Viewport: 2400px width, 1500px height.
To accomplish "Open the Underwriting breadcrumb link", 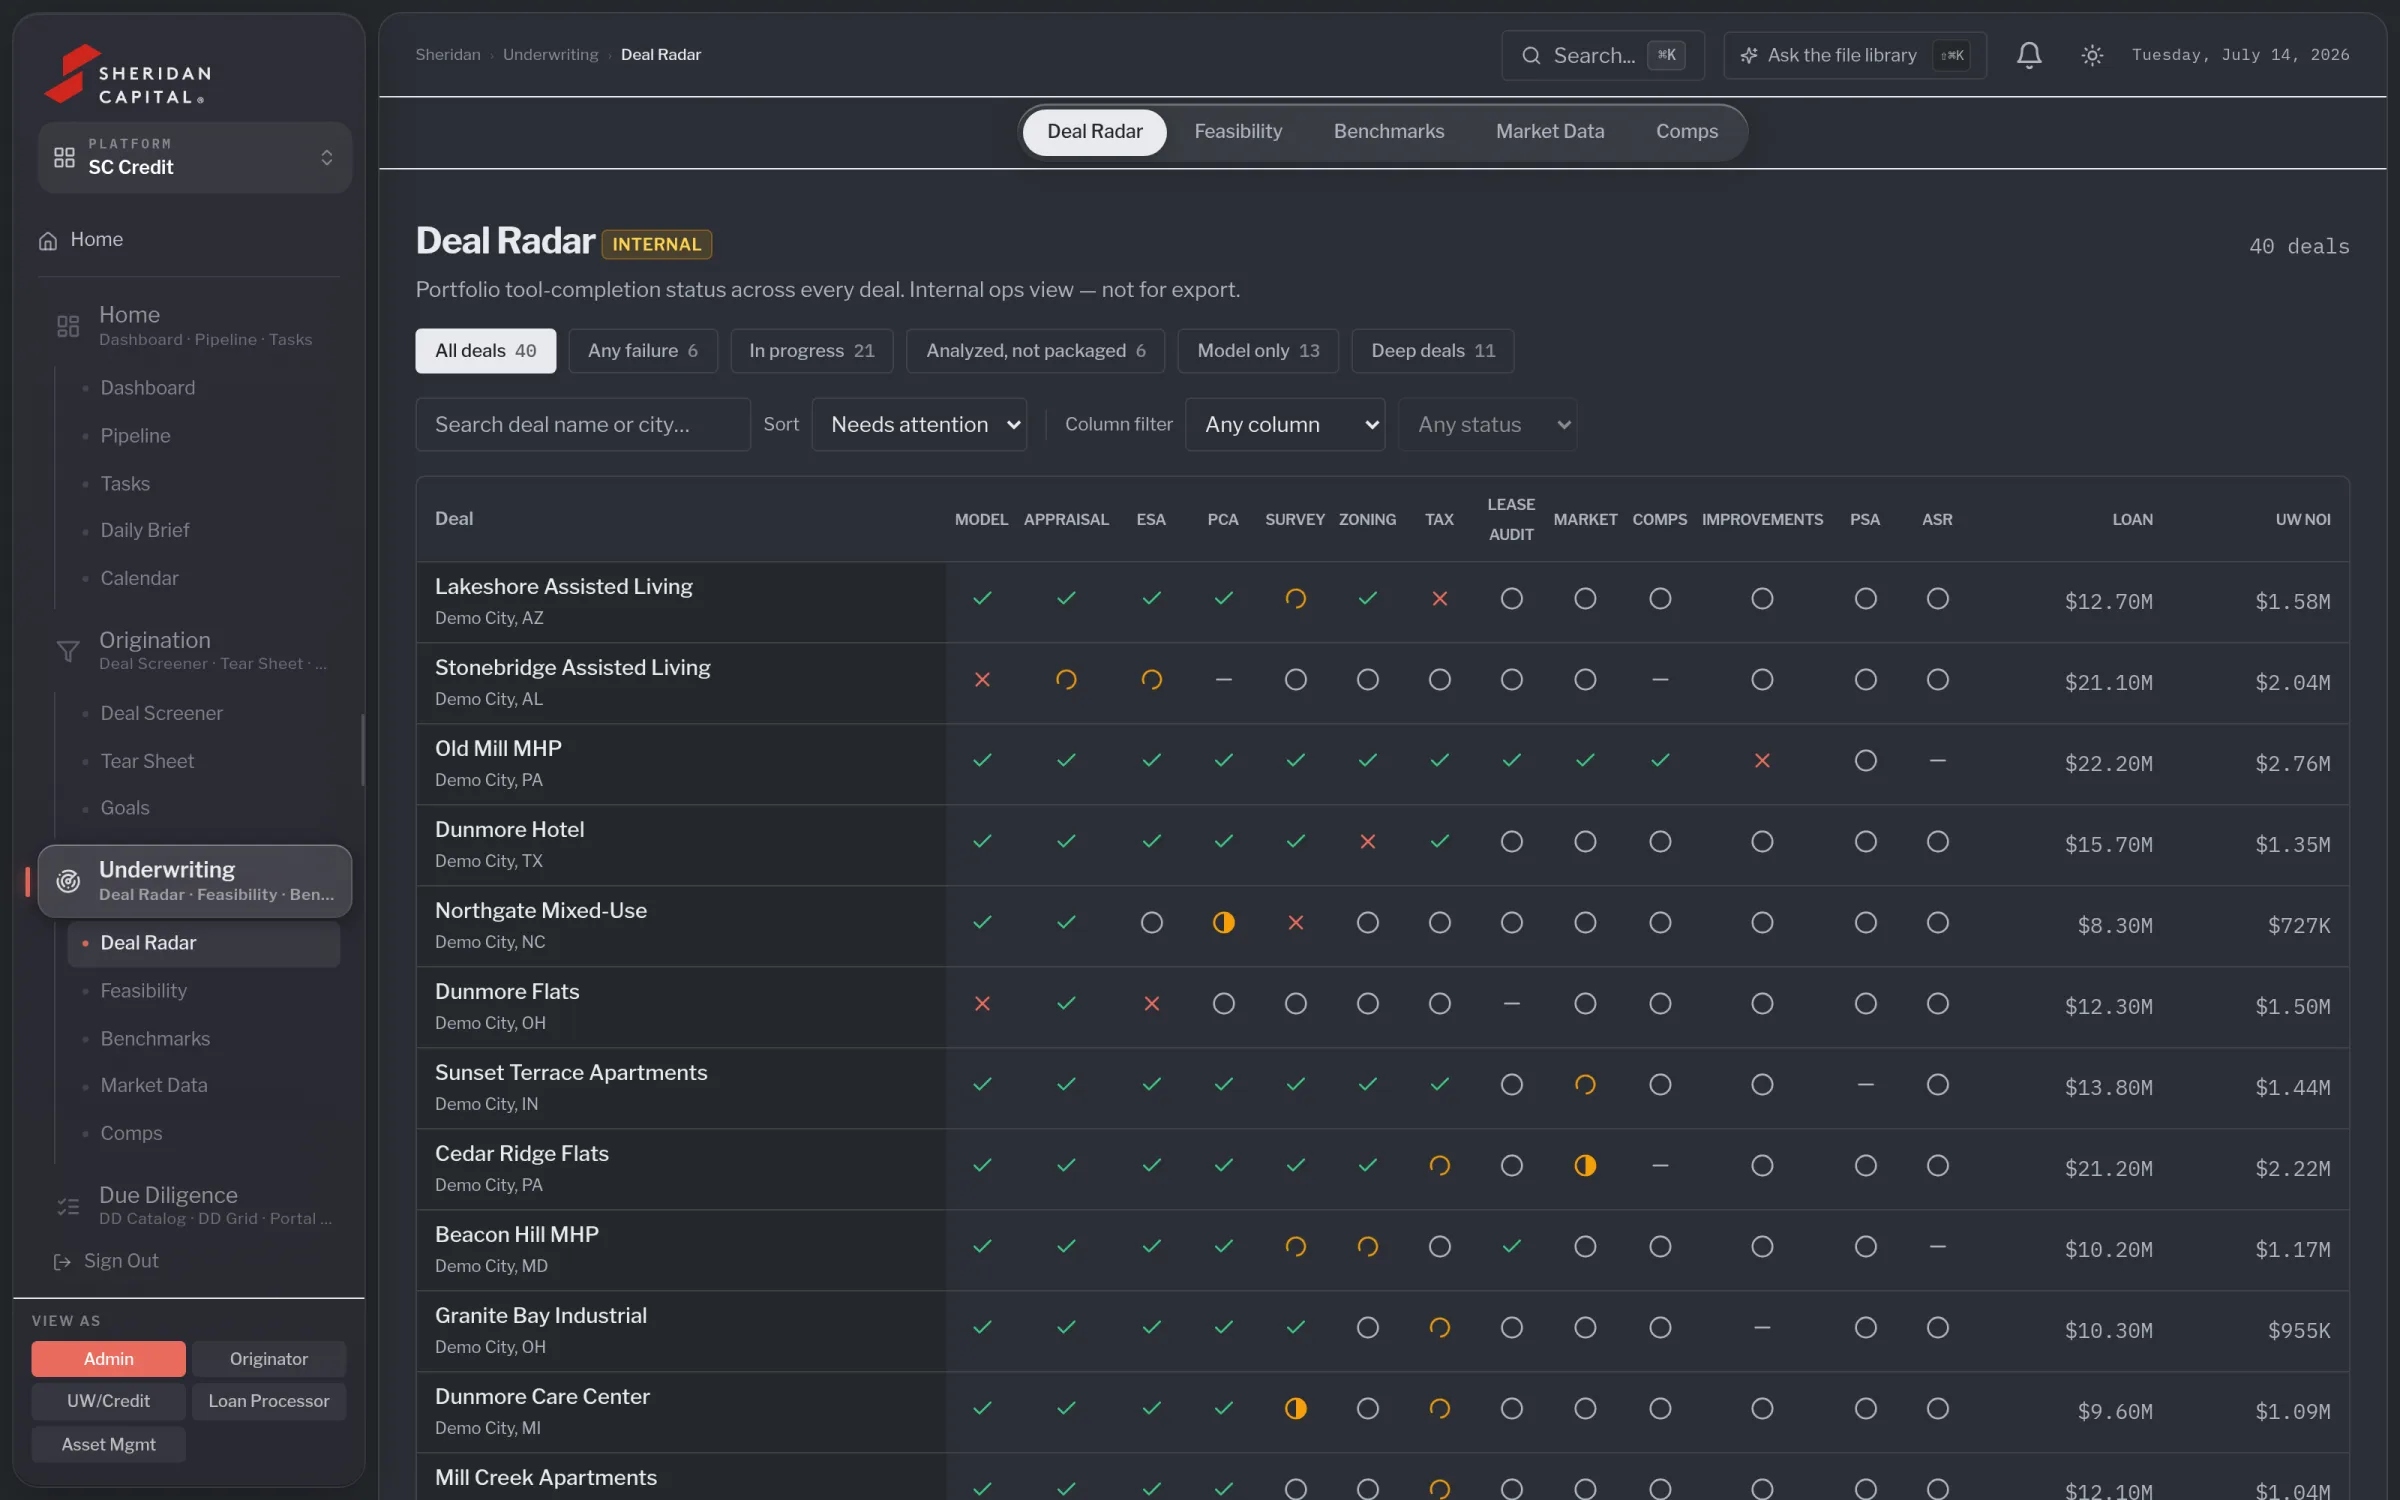I will coord(550,55).
